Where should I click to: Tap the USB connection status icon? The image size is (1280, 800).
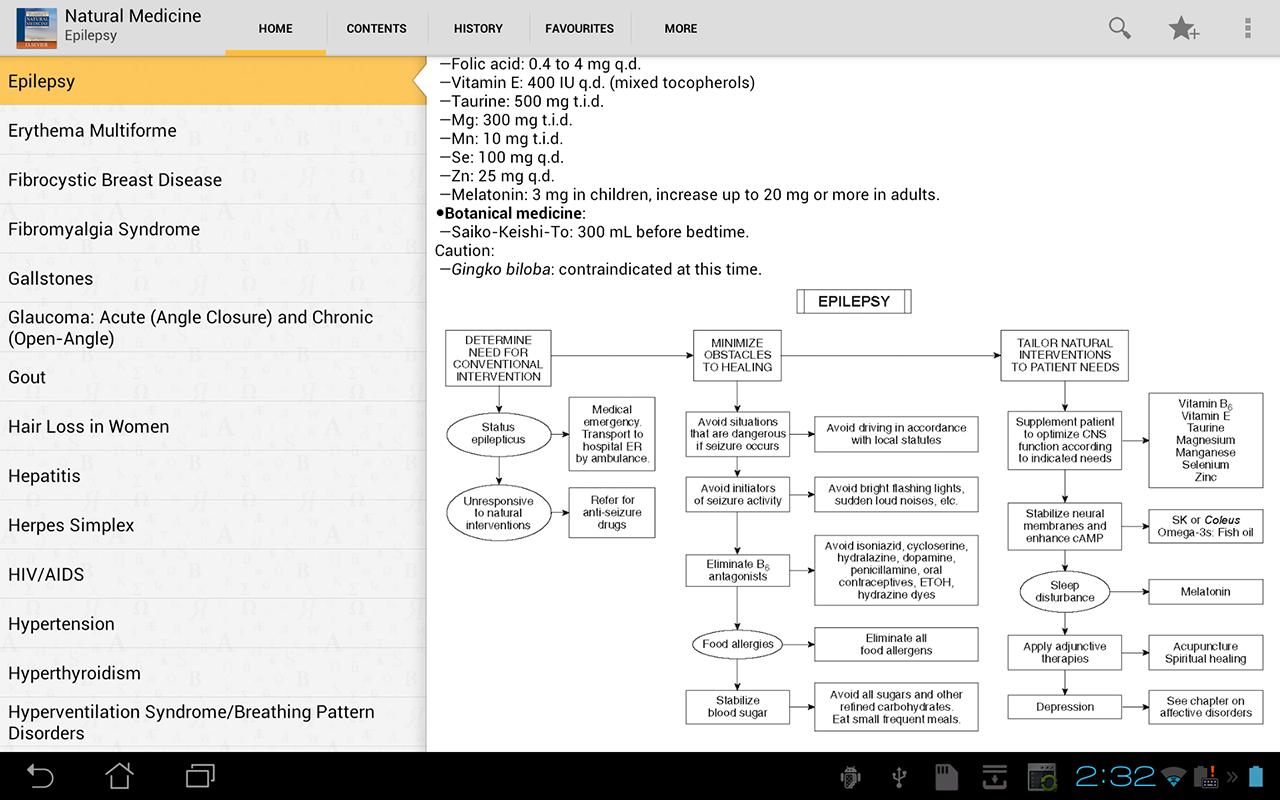[x=899, y=777]
